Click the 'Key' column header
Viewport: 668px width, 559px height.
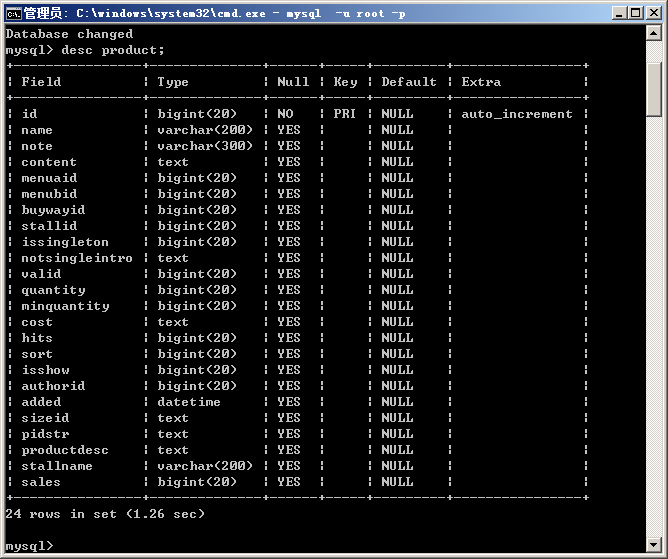pyautogui.click(x=345, y=82)
